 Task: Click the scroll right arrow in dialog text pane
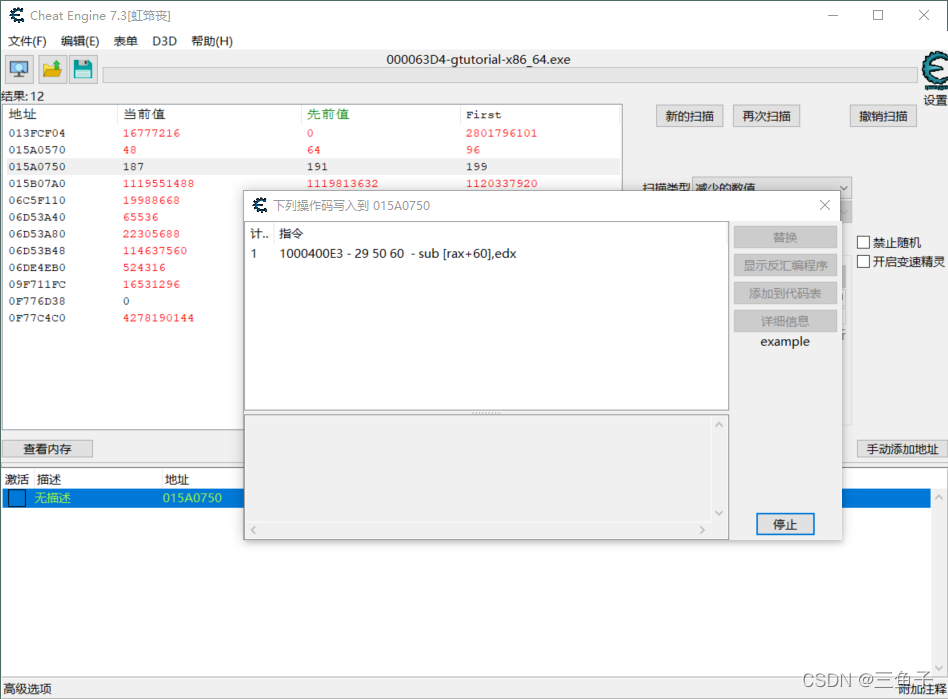(x=702, y=530)
